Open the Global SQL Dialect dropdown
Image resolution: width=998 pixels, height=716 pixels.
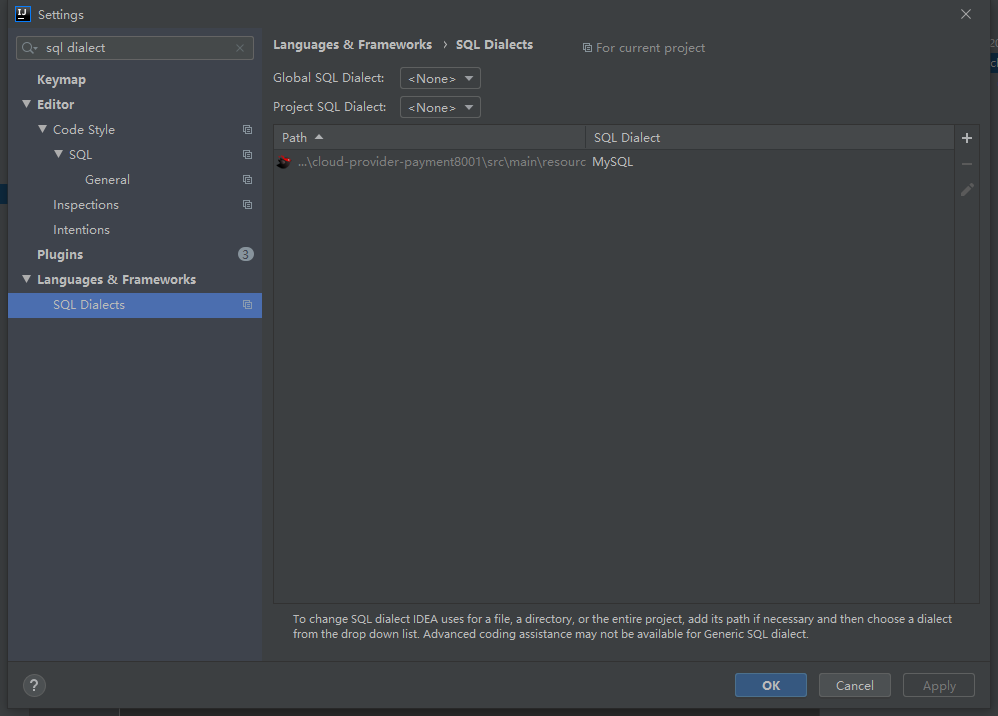440,78
